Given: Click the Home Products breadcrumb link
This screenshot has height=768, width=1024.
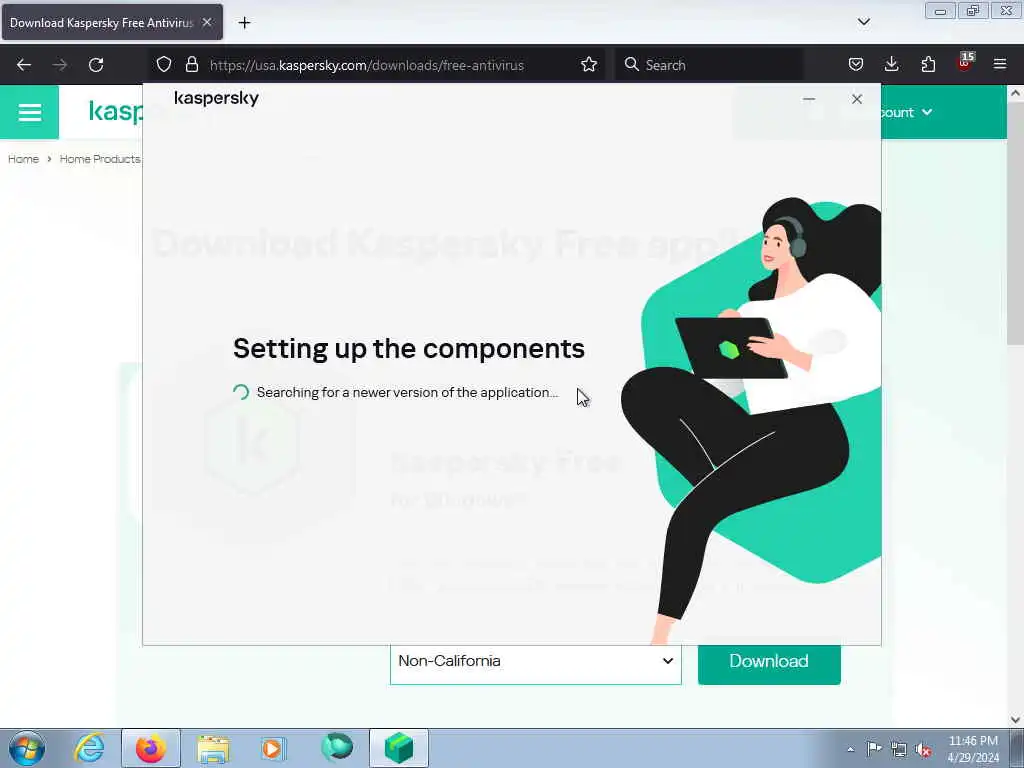Looking at the screenshot, I should pyautogui.click(x=100, y=159).
